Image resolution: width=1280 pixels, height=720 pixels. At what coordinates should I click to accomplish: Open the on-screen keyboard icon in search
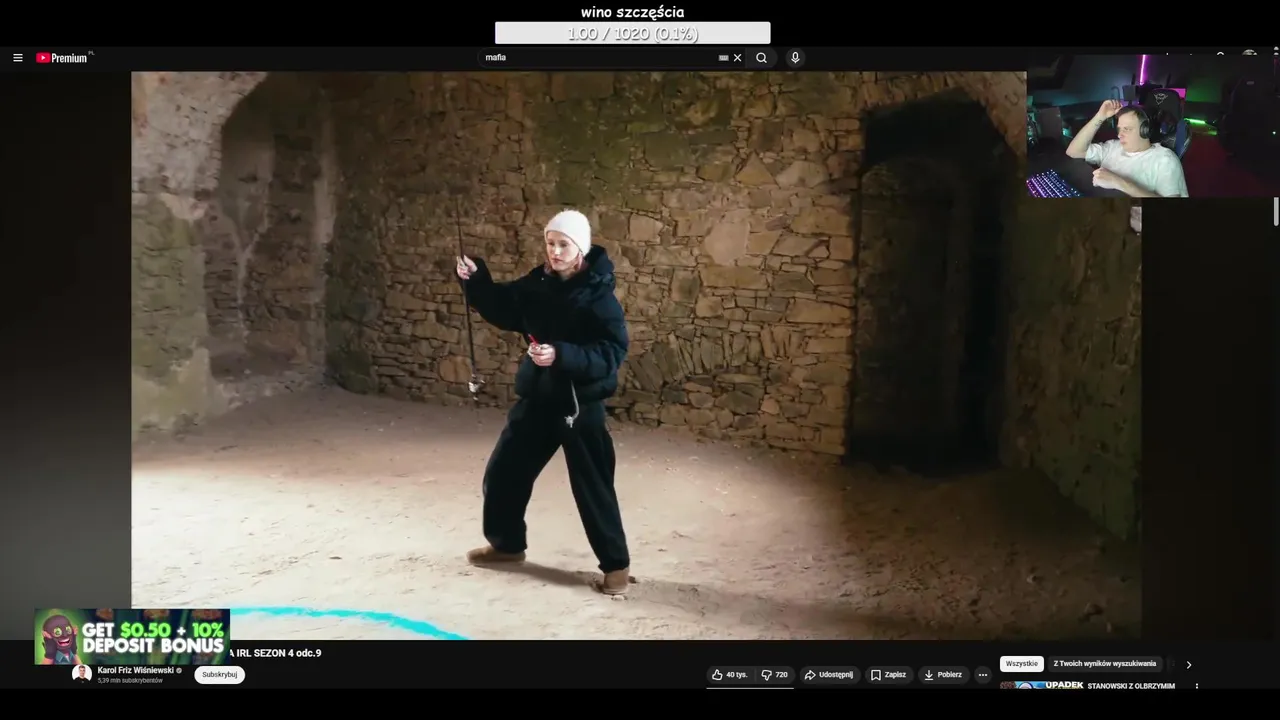coord(724,58)
